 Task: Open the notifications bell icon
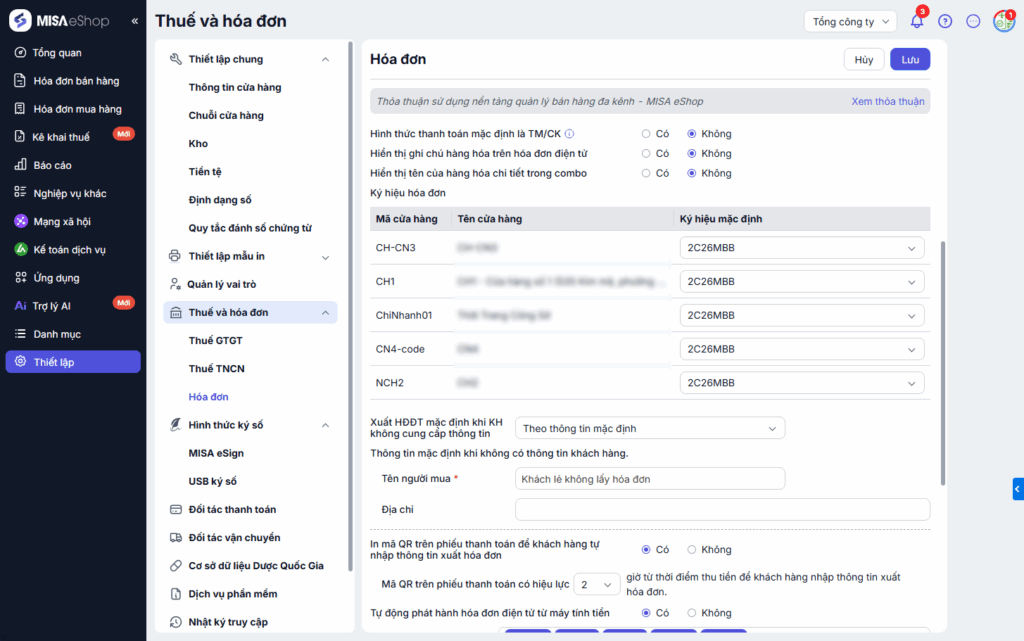pos(916,21)
